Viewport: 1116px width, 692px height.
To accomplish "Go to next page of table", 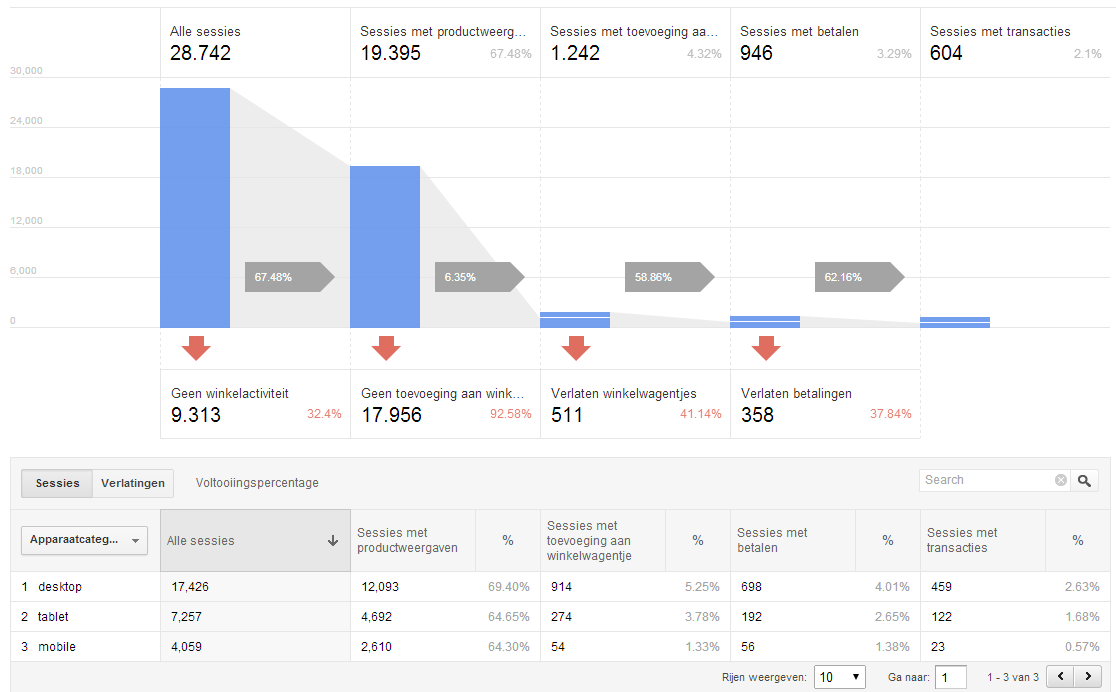I will pos(1086,677).
